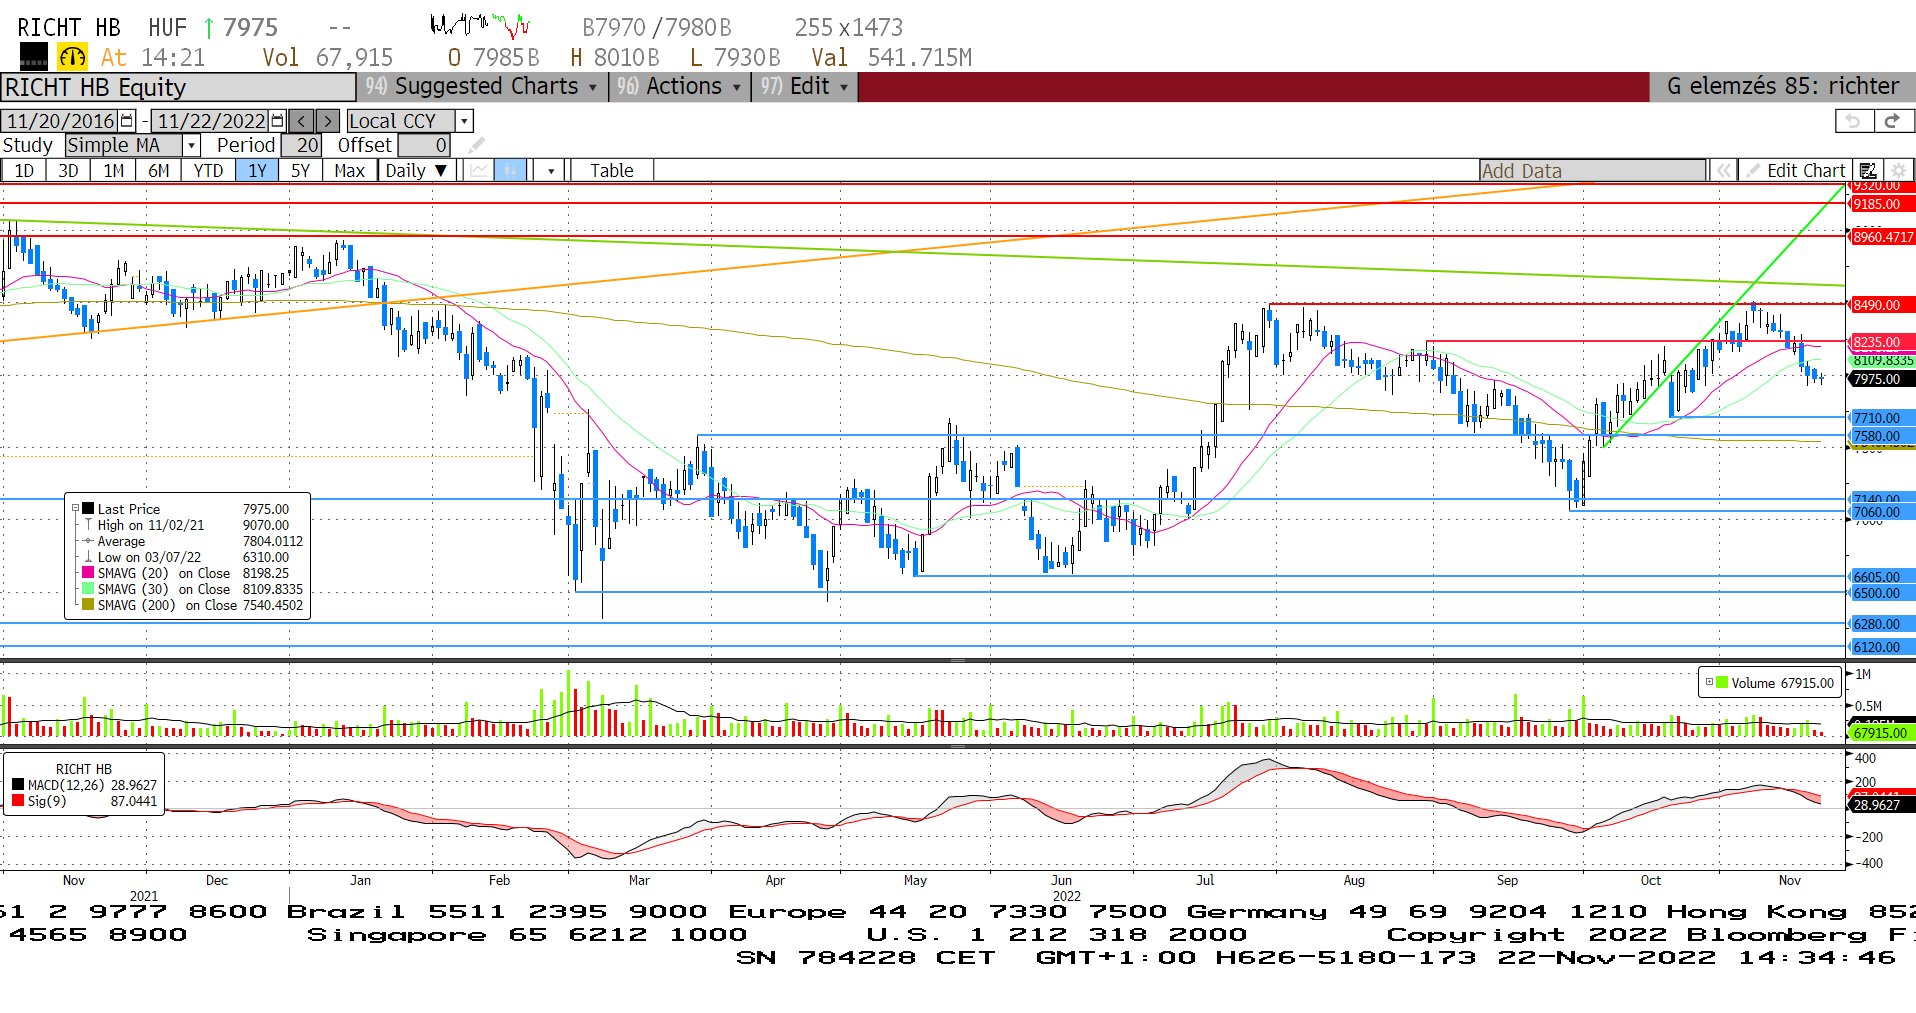The width and height of the screenshot is (1916, 1013).
Task: Open the end date calendar picker
Action: click(277, 121)
